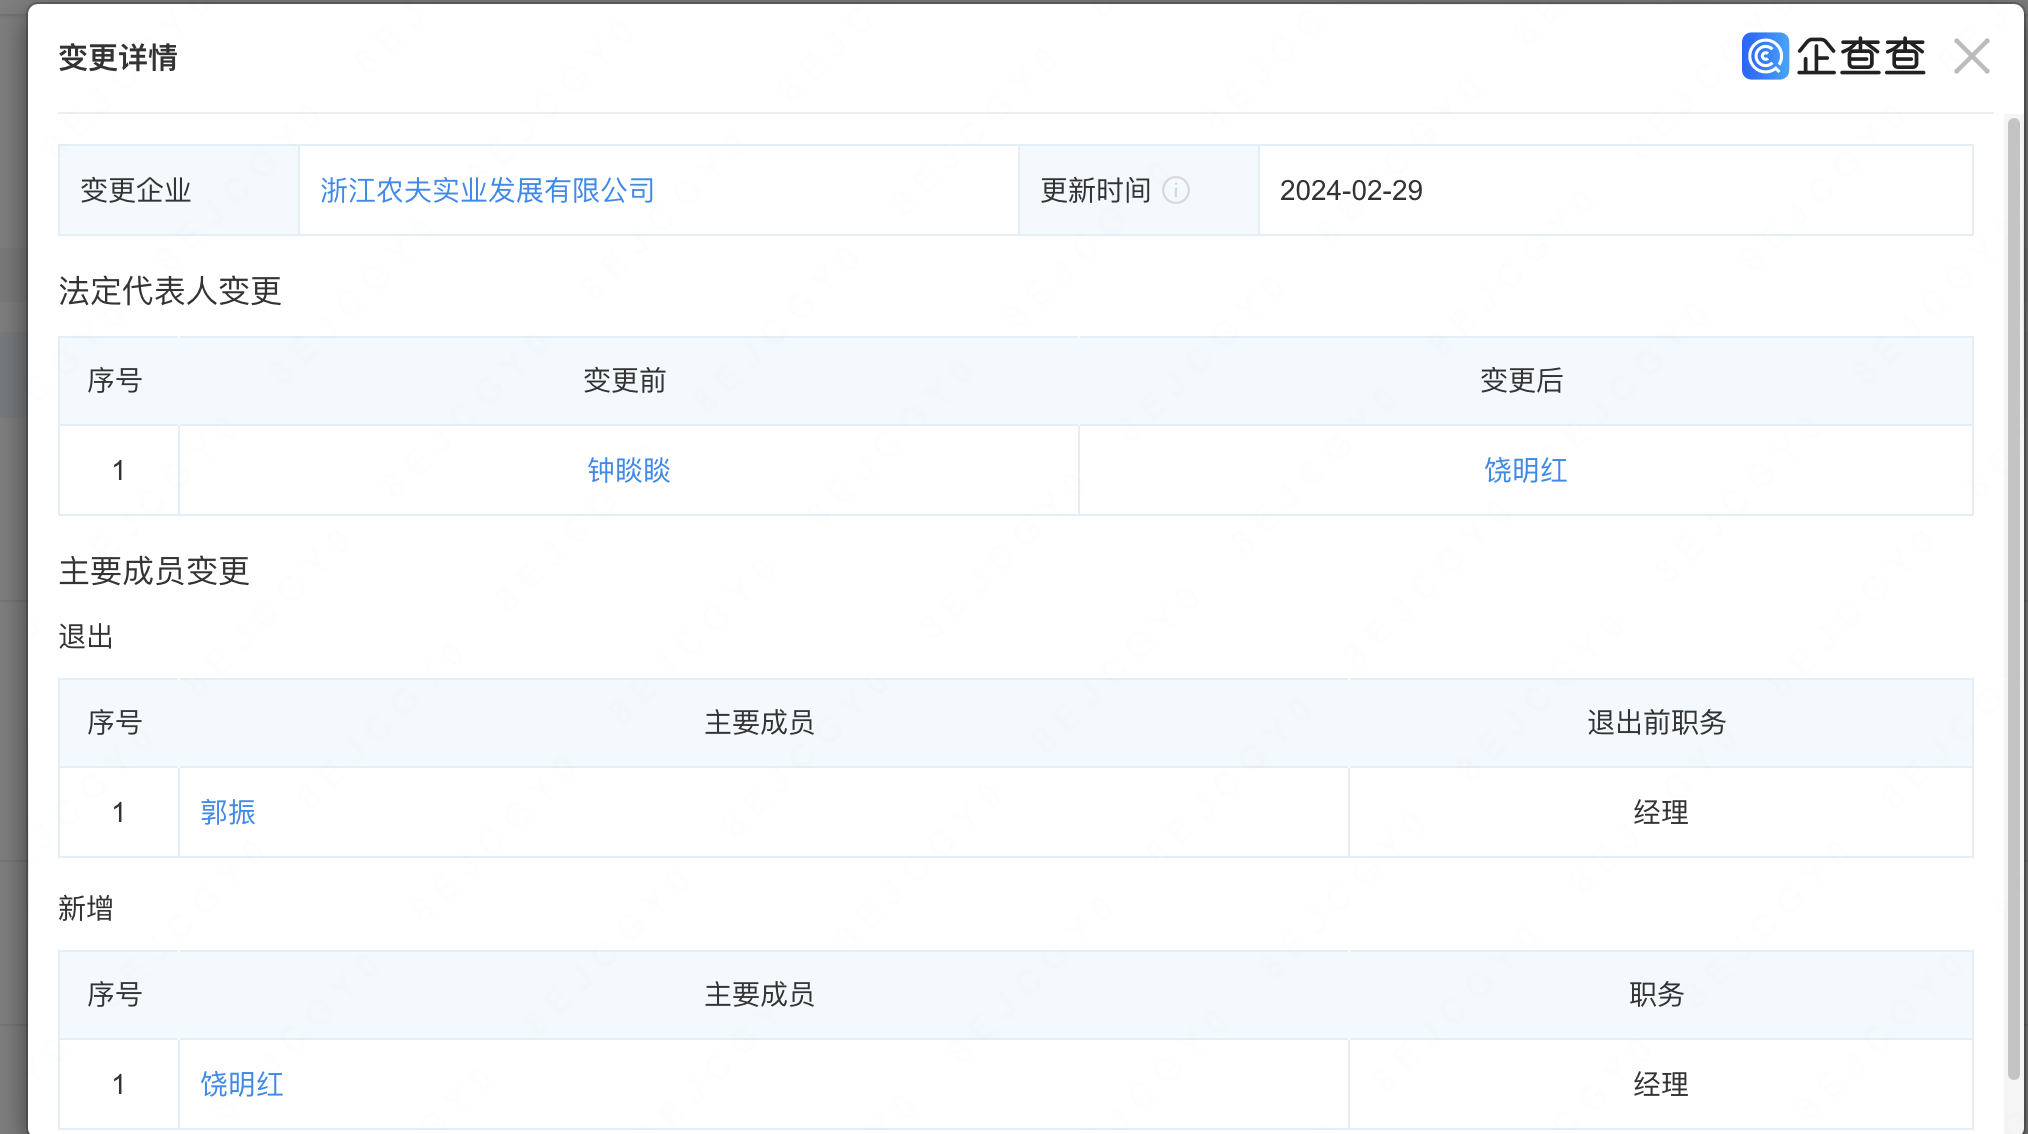The width and height of the screenshot is (2028, 1134).
Task: Click the 经理 cell in 郭振's row
Action: click(x=1661, y=812)
